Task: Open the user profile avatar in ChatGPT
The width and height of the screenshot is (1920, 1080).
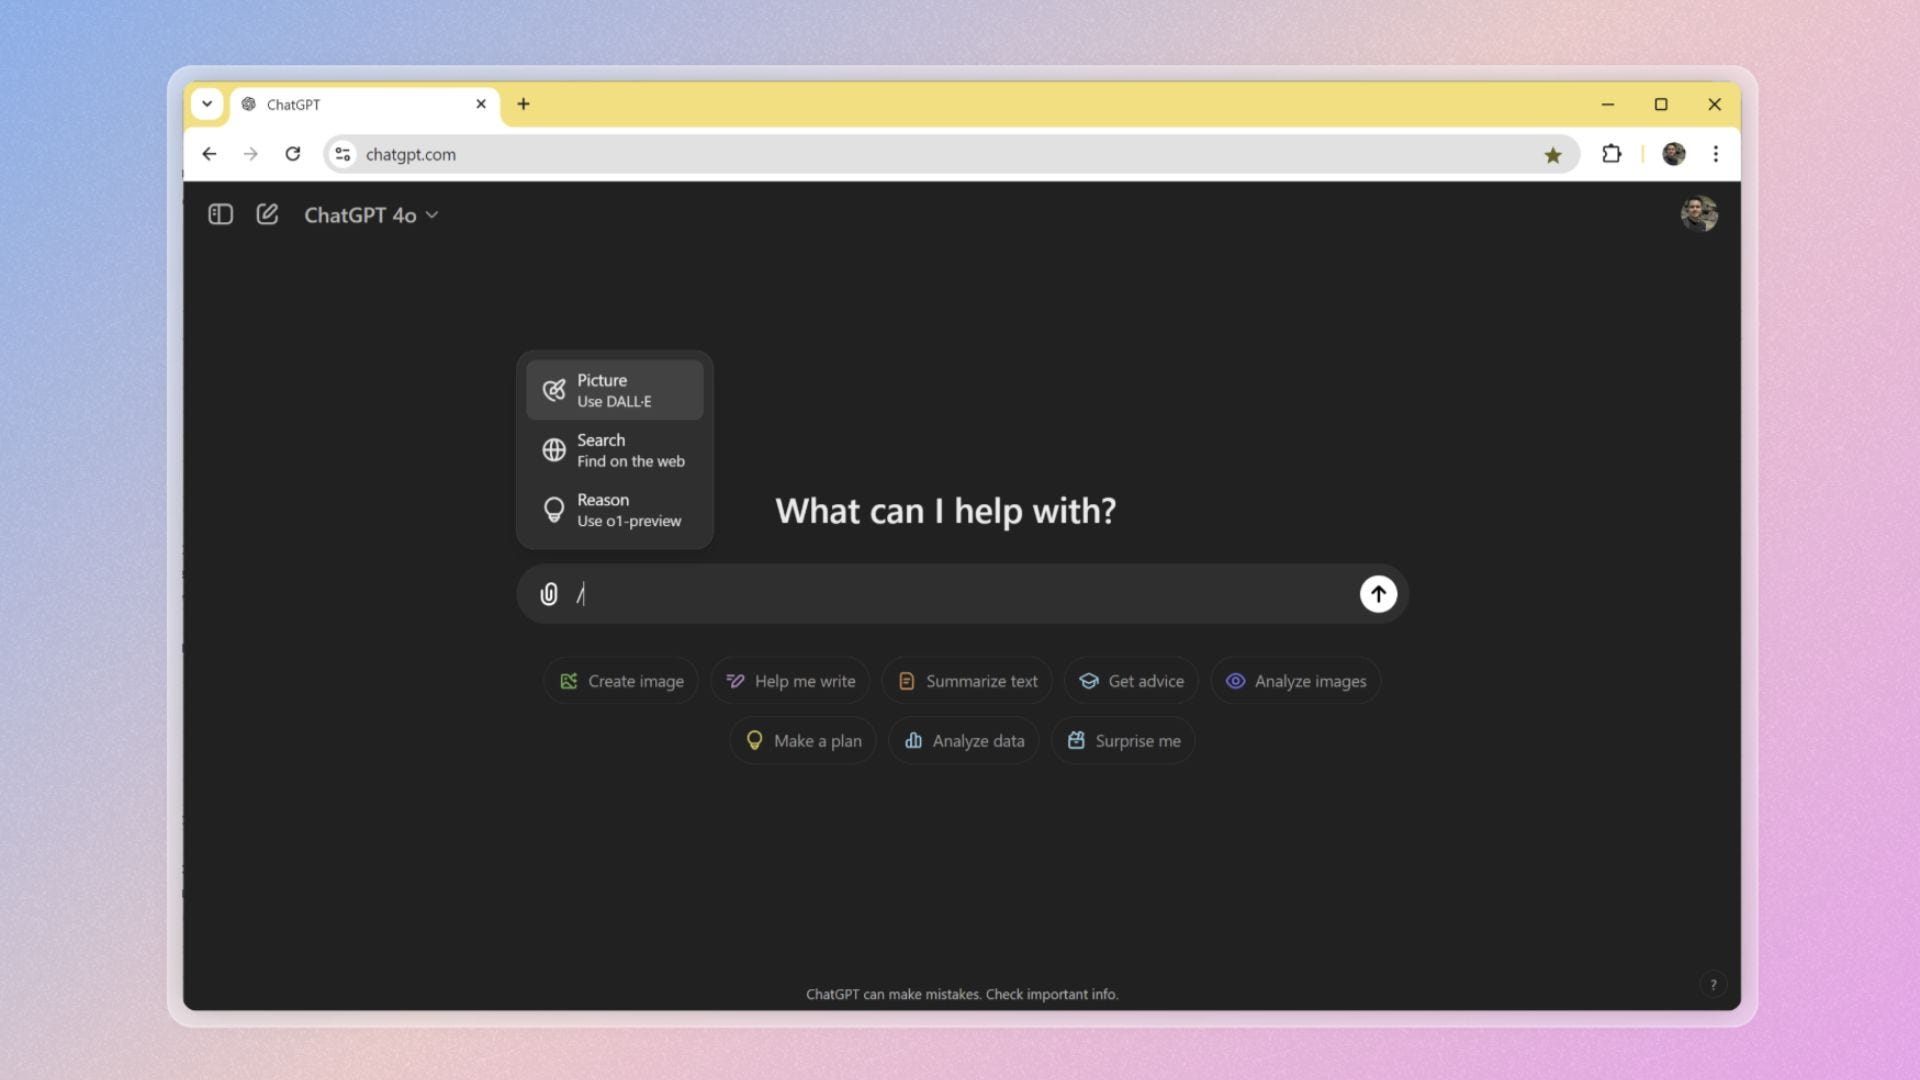Action: pos(1699,214)
